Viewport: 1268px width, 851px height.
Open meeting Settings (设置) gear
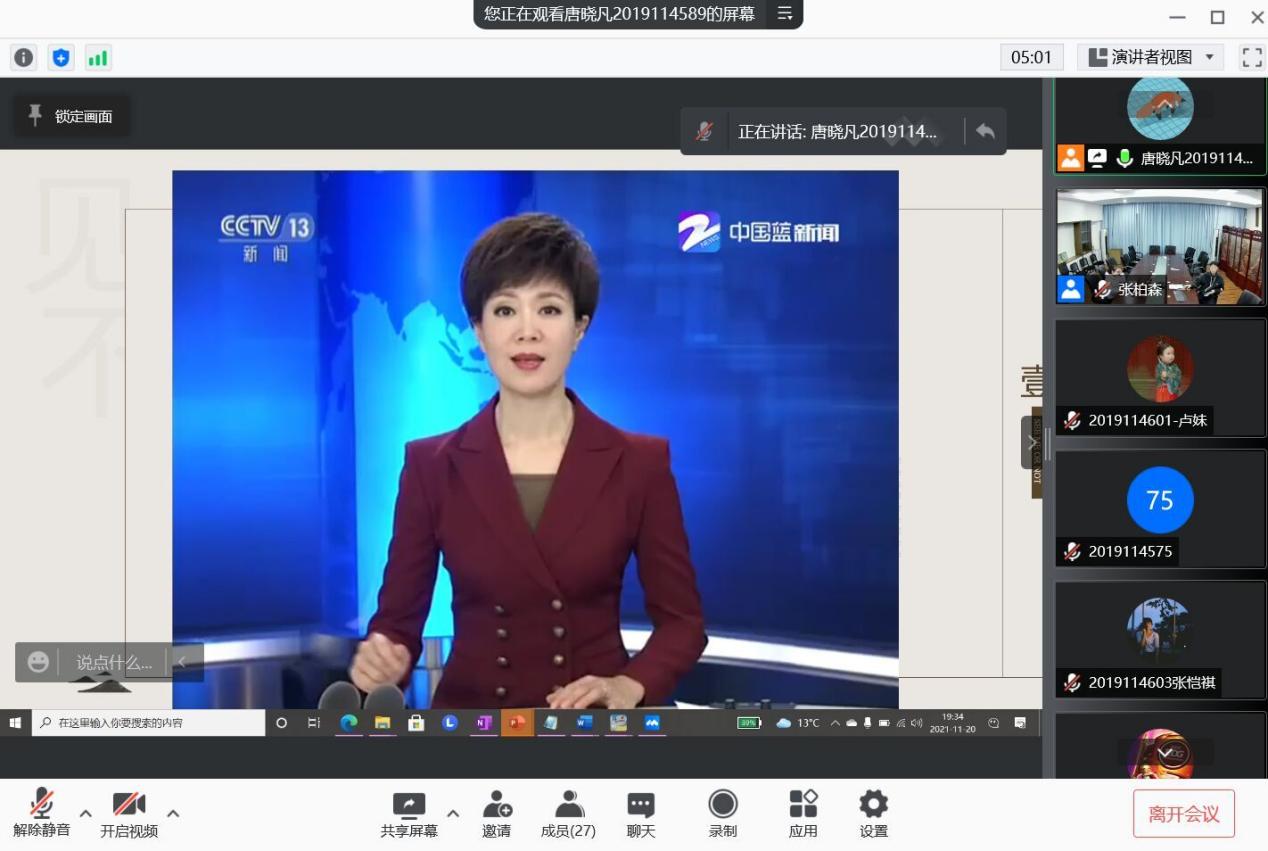tap(873, 814)
